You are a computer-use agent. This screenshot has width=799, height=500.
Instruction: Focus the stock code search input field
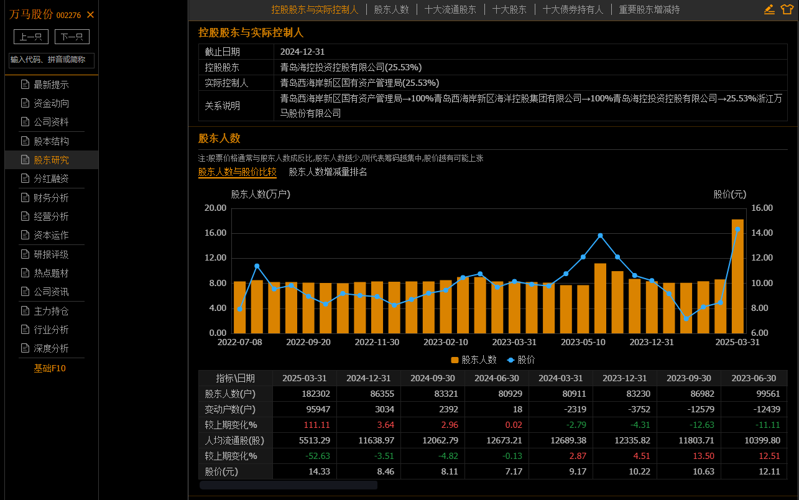coord(51,60)
